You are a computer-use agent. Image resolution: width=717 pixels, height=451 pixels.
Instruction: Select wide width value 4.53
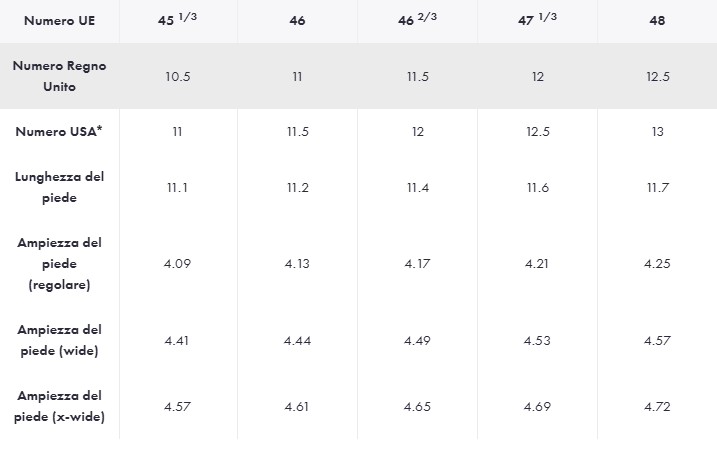pos(537,341)
